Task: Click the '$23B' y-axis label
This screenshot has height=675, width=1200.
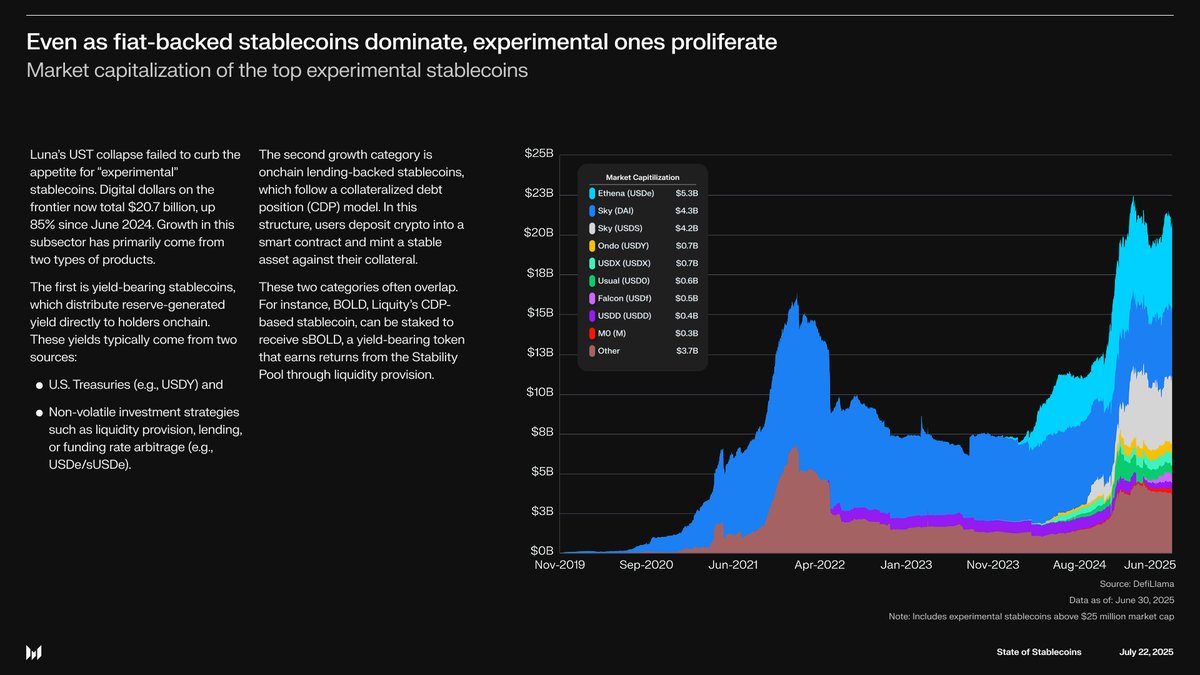Action: [538, 193]
